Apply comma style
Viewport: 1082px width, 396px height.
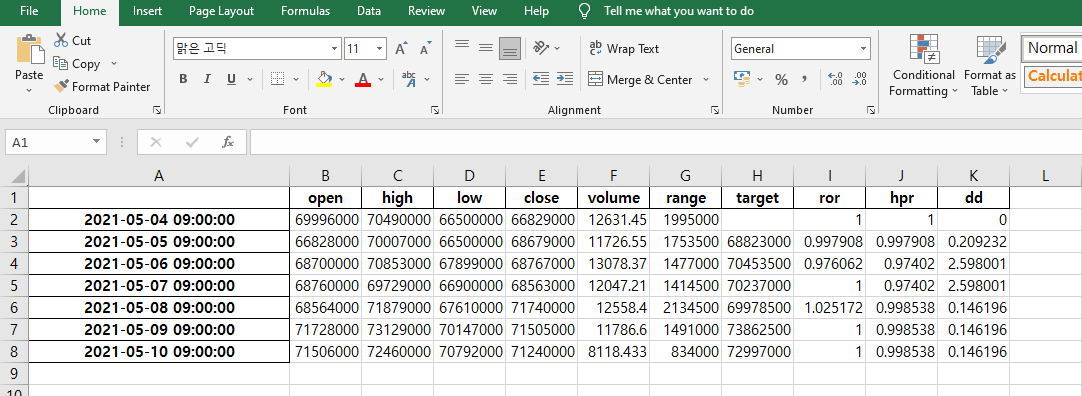pyautogui.click(x=805, y=79)
